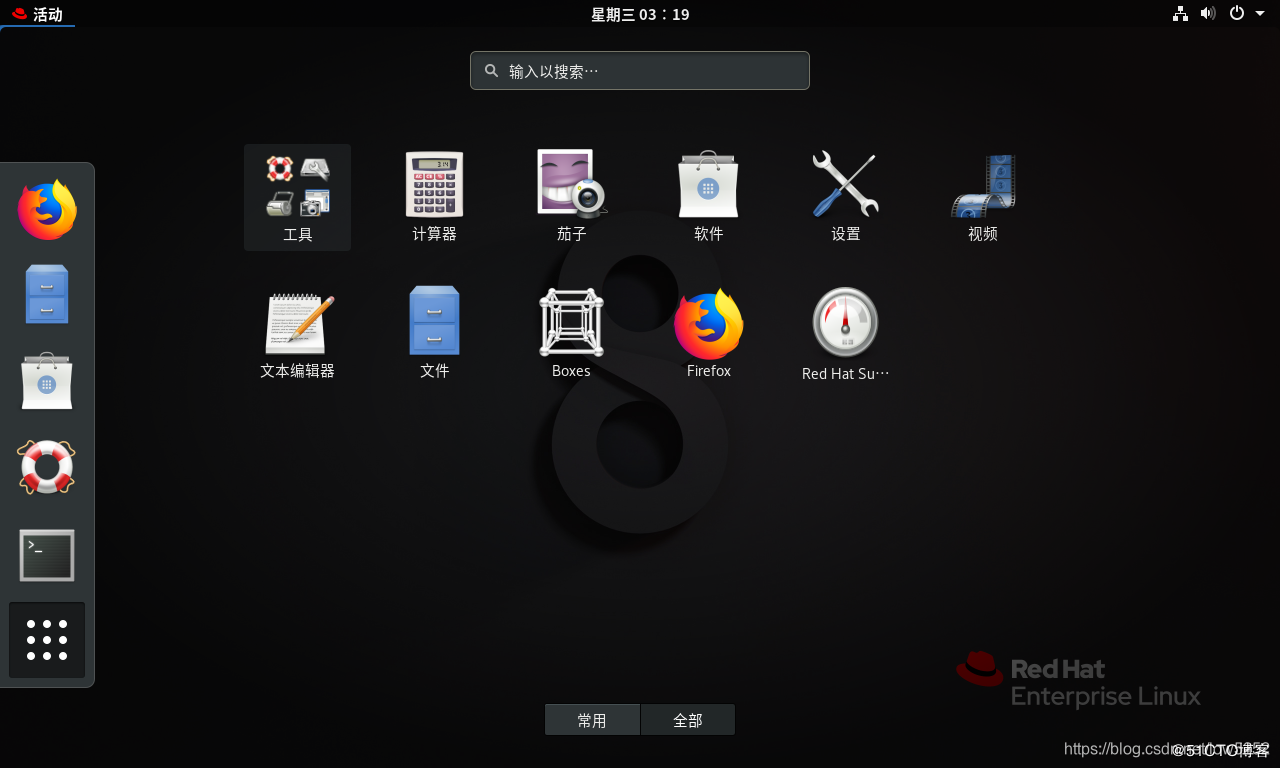
Task: Select the 常用 (Frequent) apps view
Action: [592, 719]
